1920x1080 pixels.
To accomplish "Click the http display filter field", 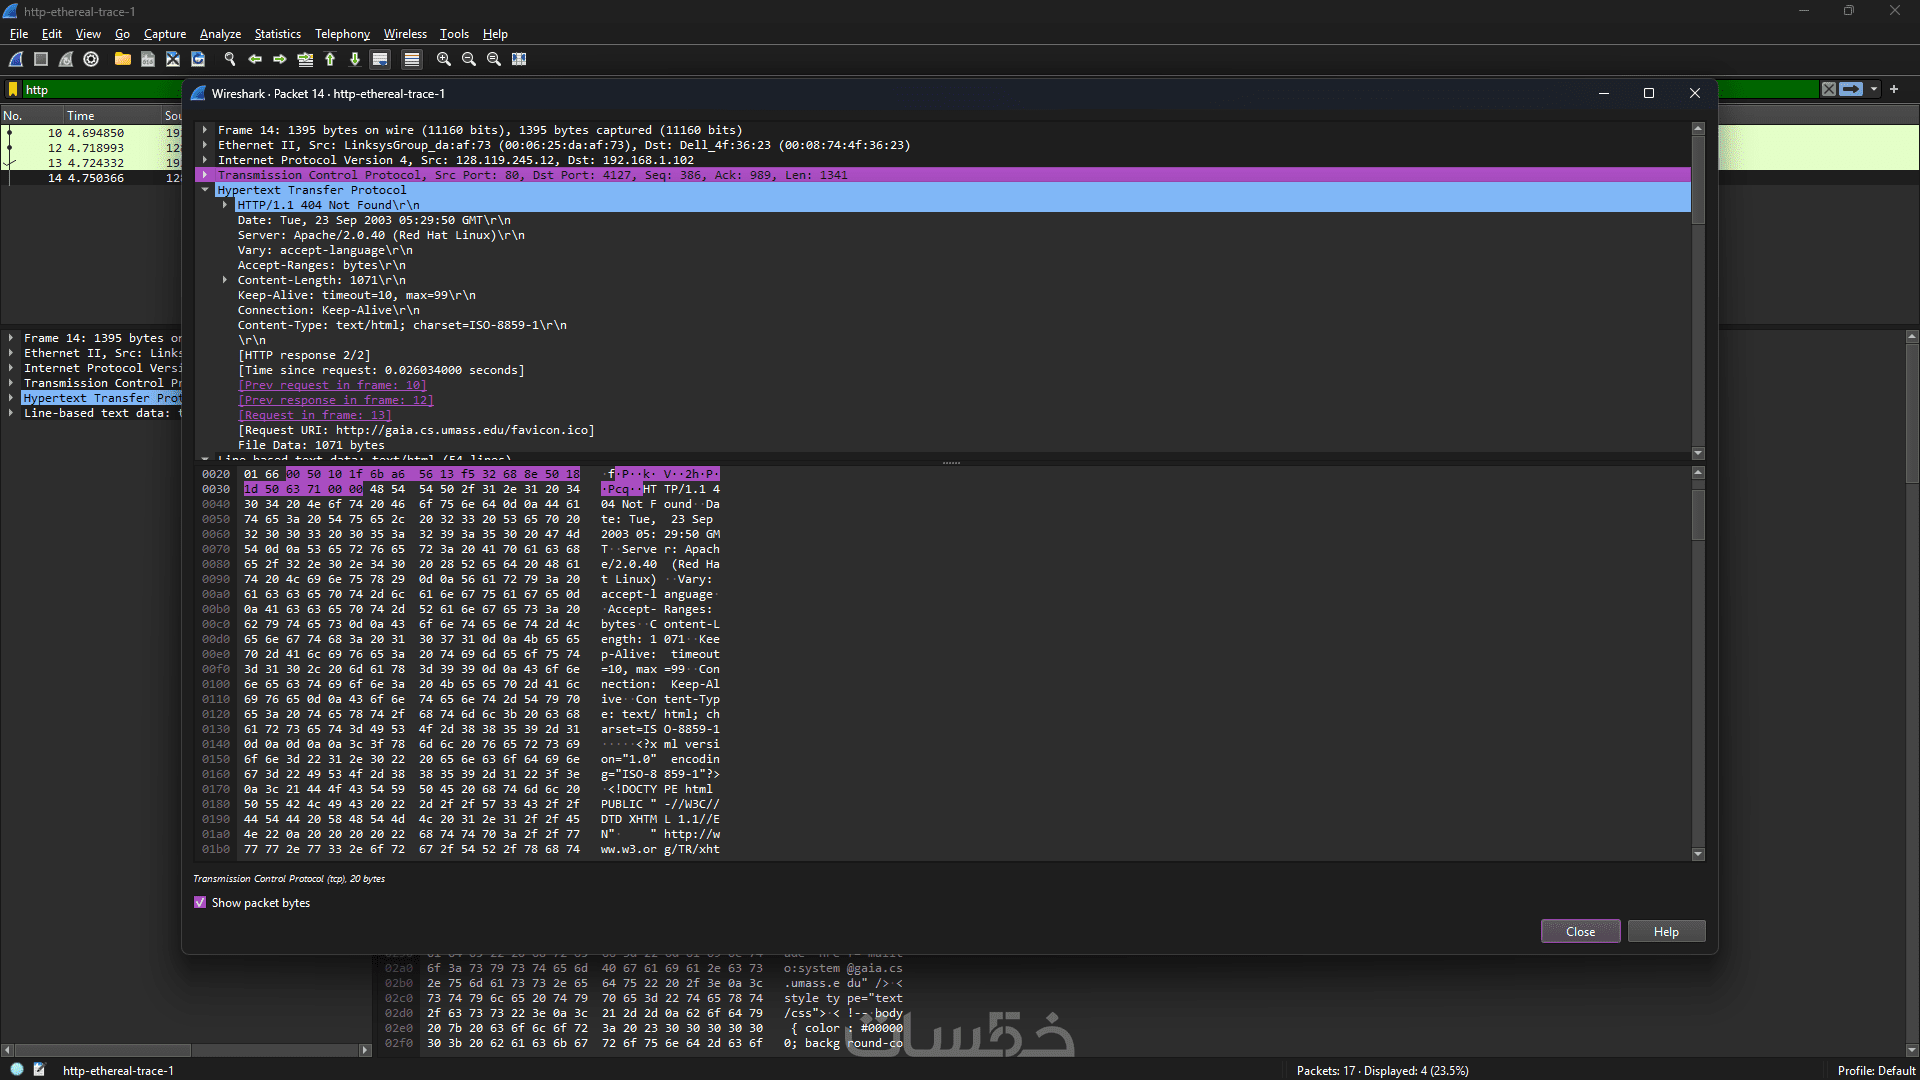I will pos(100,90).
